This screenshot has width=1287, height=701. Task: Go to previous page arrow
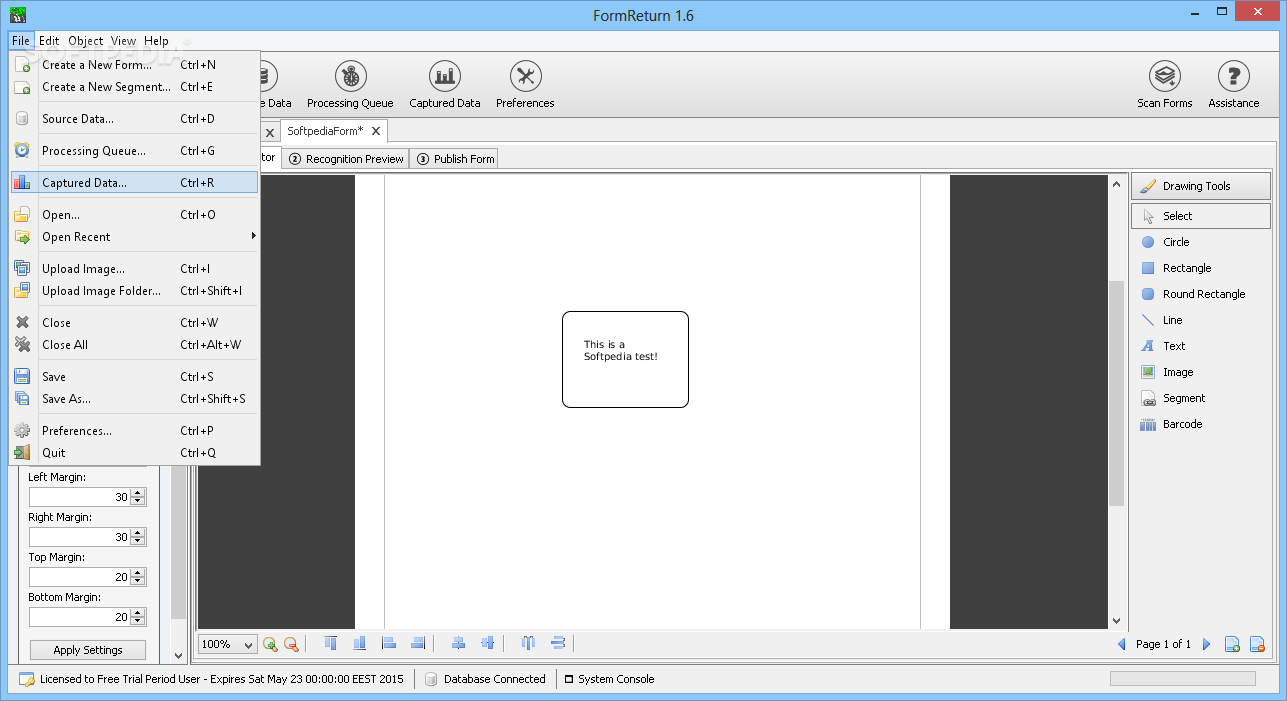click(1122, 644)
